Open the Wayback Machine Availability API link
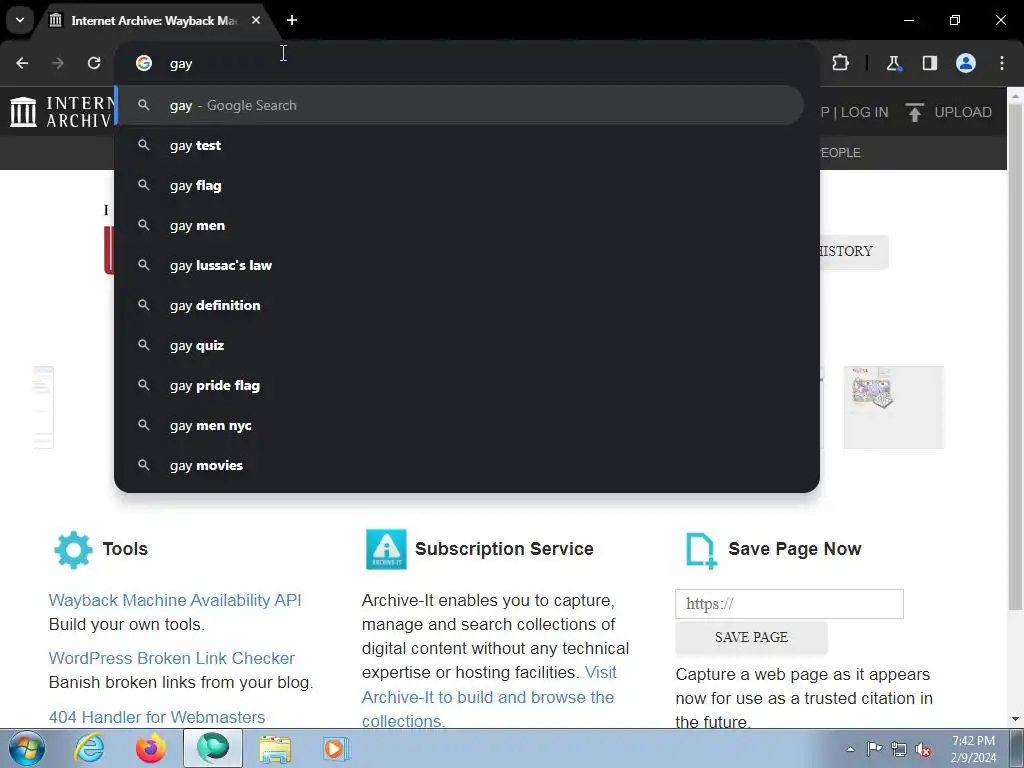1024x768 pixels. tap(175, 600)
